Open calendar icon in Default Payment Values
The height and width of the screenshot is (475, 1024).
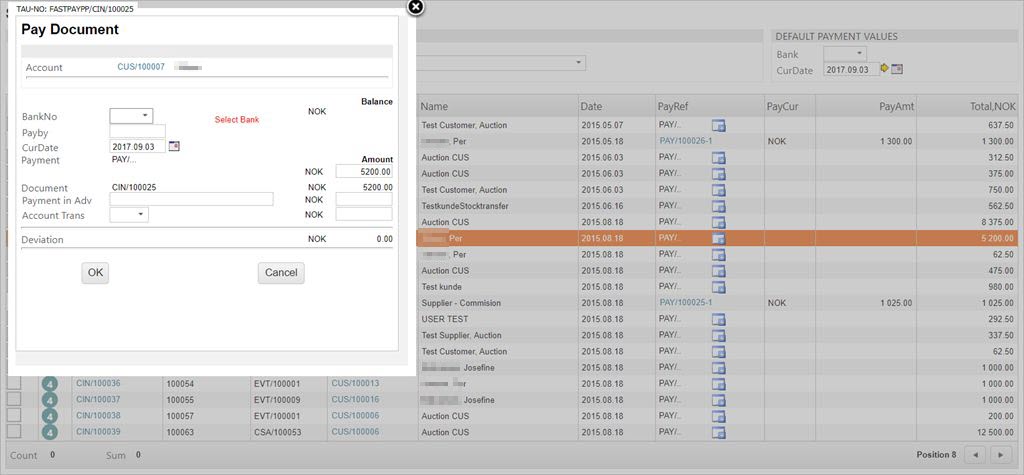click(897, 69)
